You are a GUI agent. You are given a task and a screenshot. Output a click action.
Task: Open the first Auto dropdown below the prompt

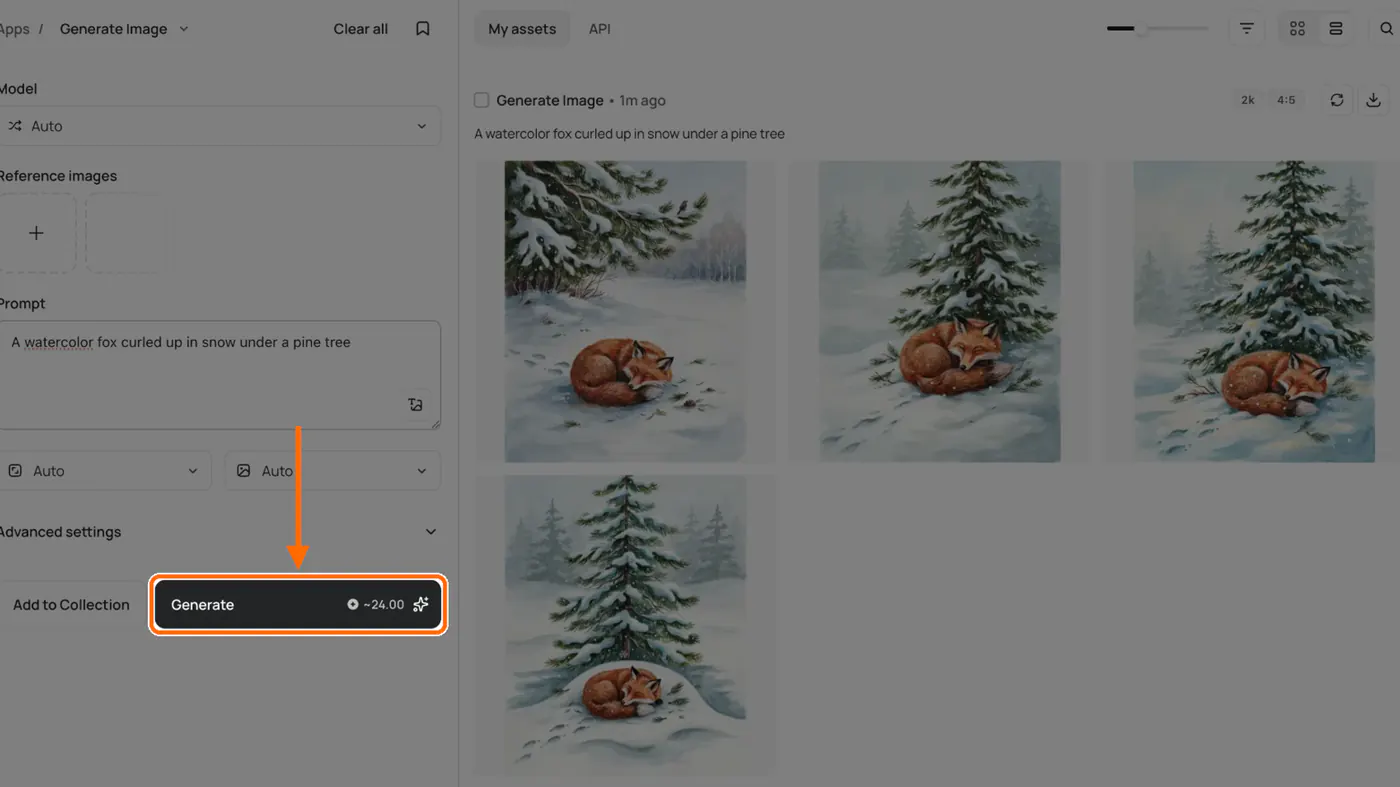pyautogui.click(x=105, y=471)
